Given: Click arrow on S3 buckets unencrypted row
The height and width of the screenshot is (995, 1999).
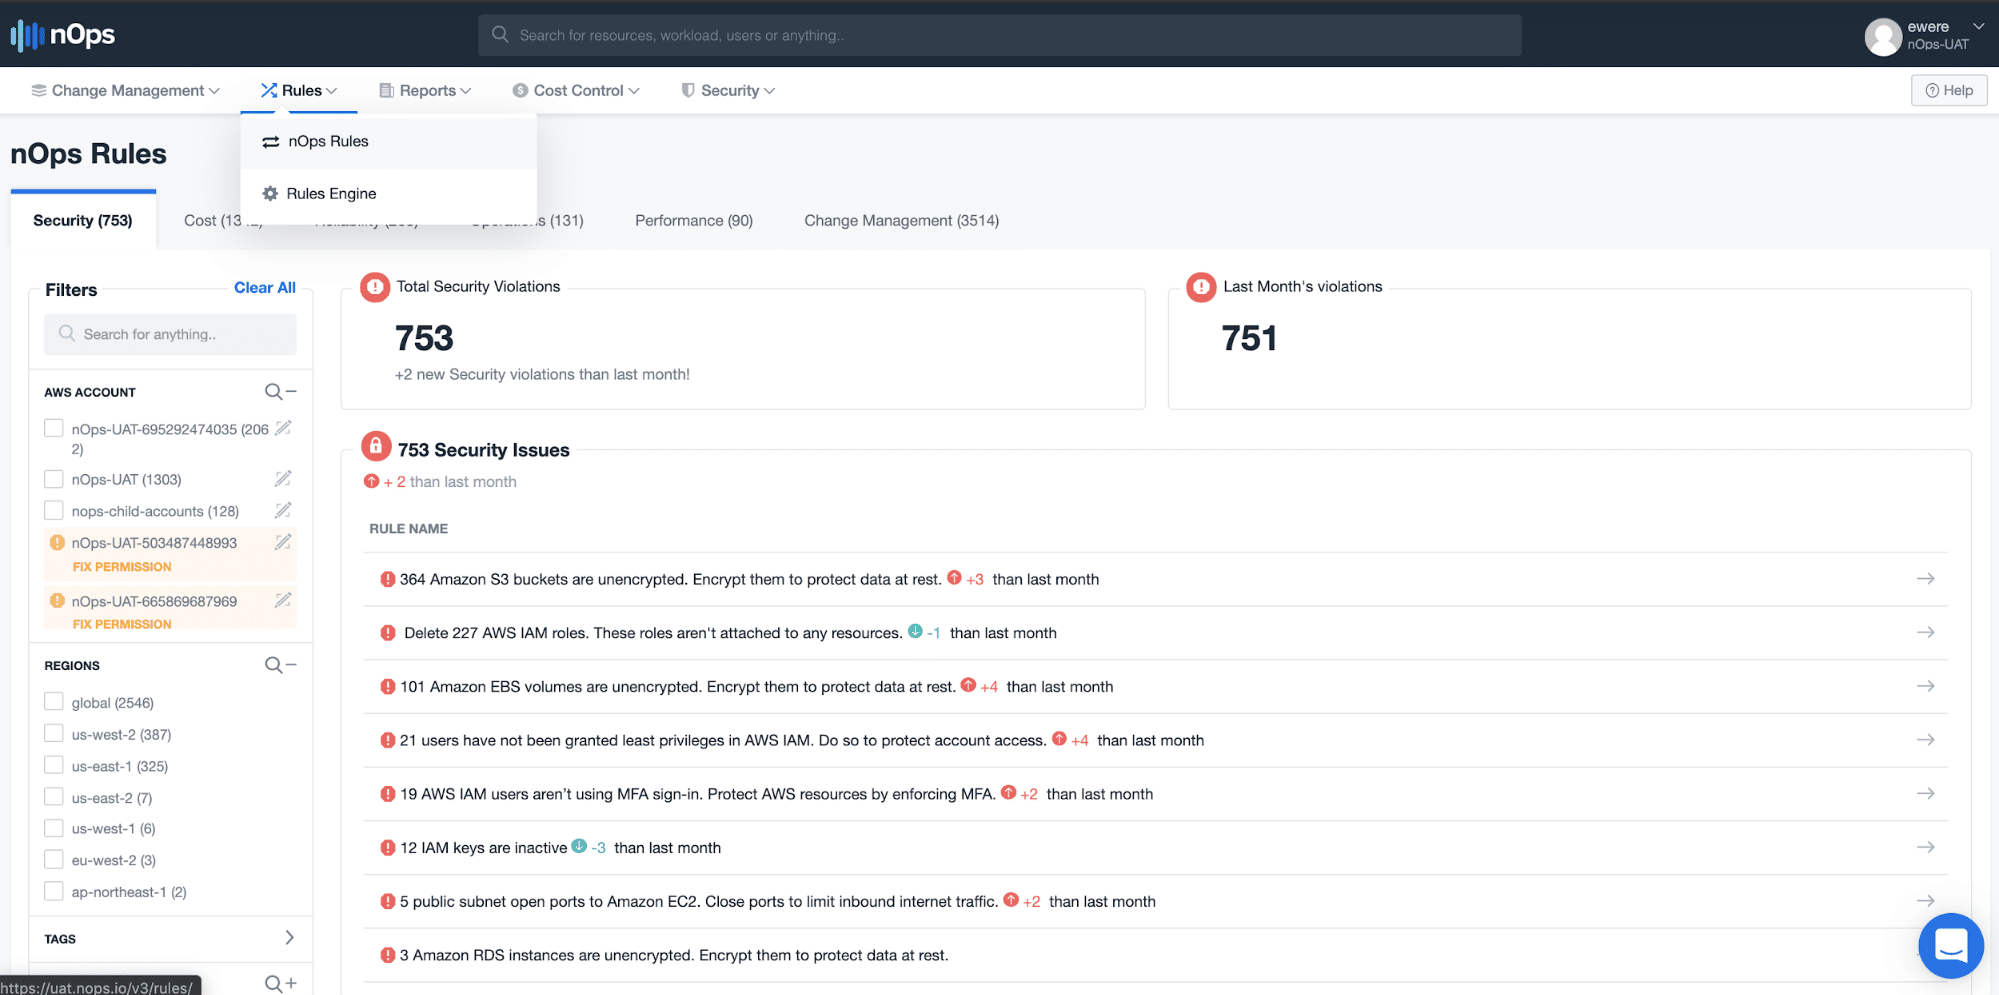Looking at the screenshot, I should [x=1925, y=579].
